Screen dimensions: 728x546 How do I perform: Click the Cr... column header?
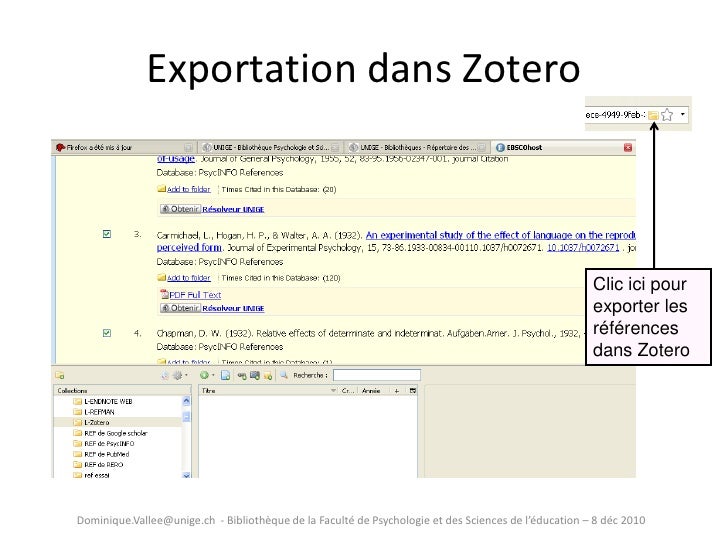(348, 390)
